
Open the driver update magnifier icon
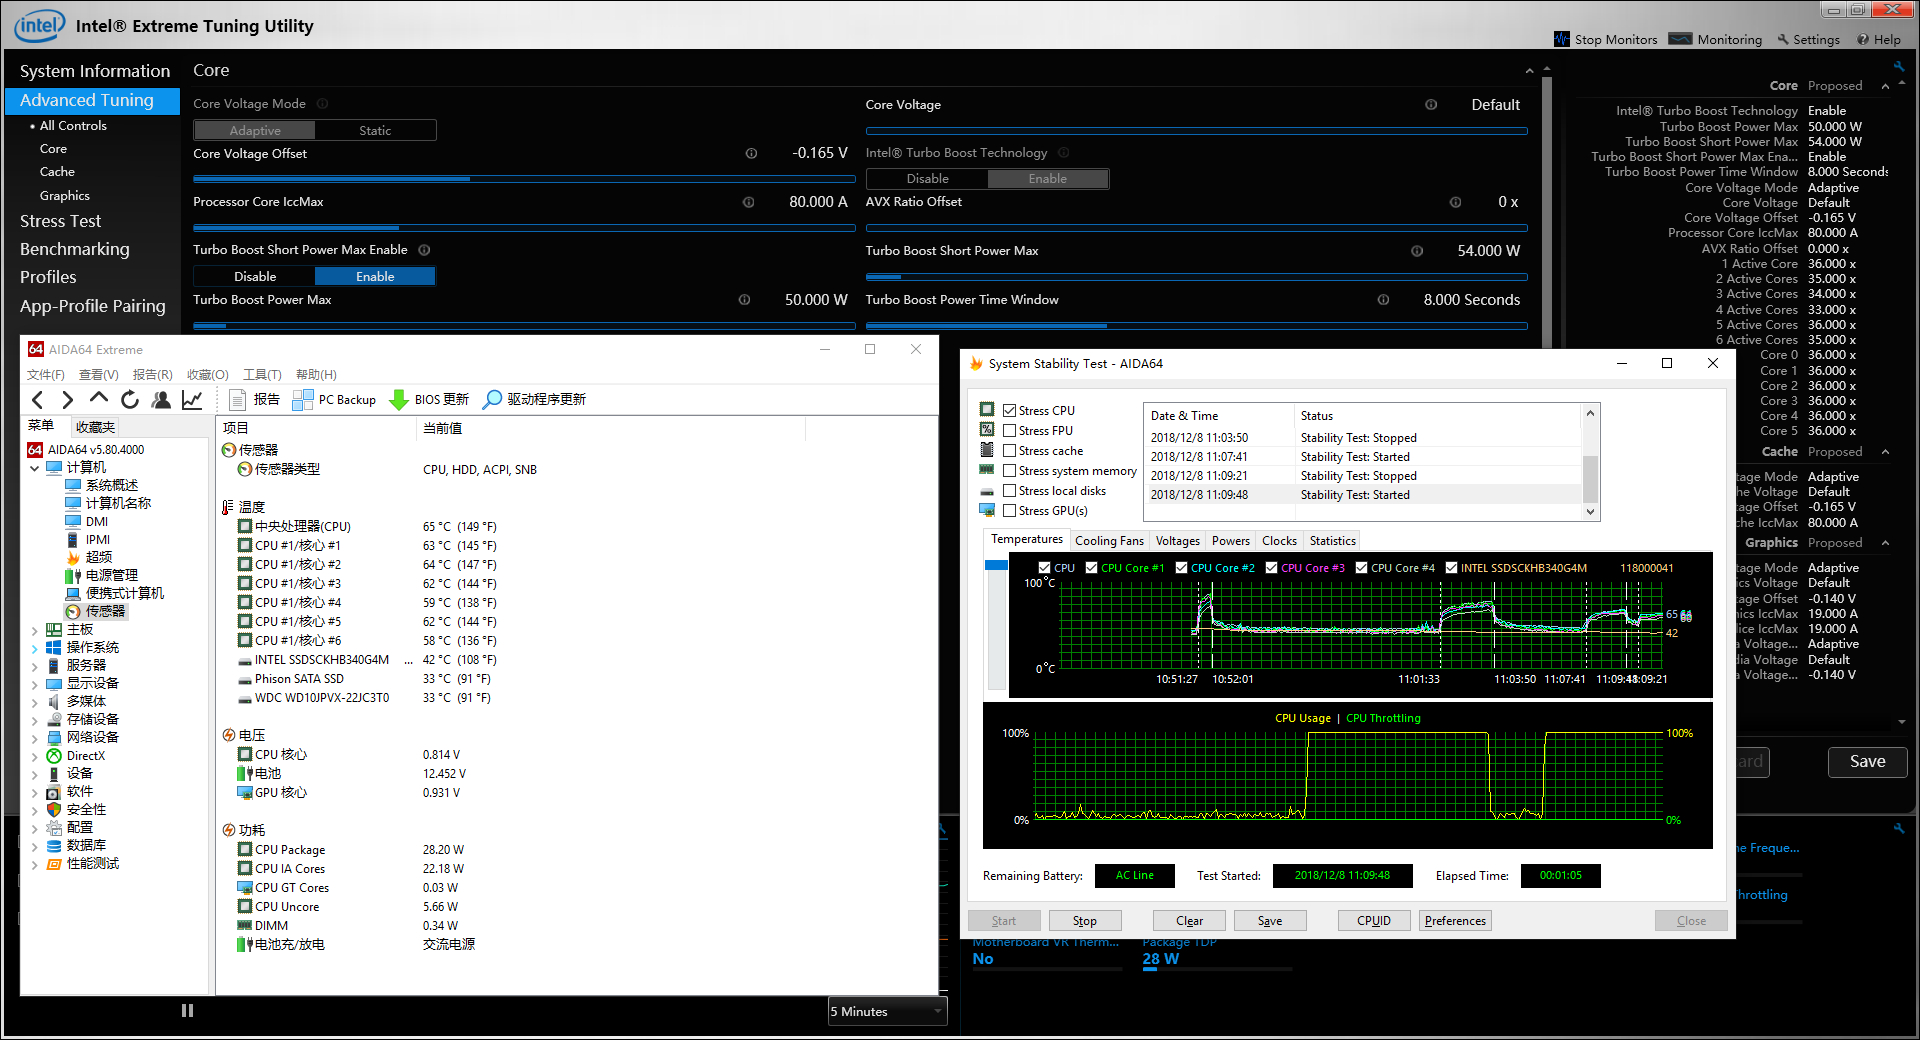click(492, 400)
